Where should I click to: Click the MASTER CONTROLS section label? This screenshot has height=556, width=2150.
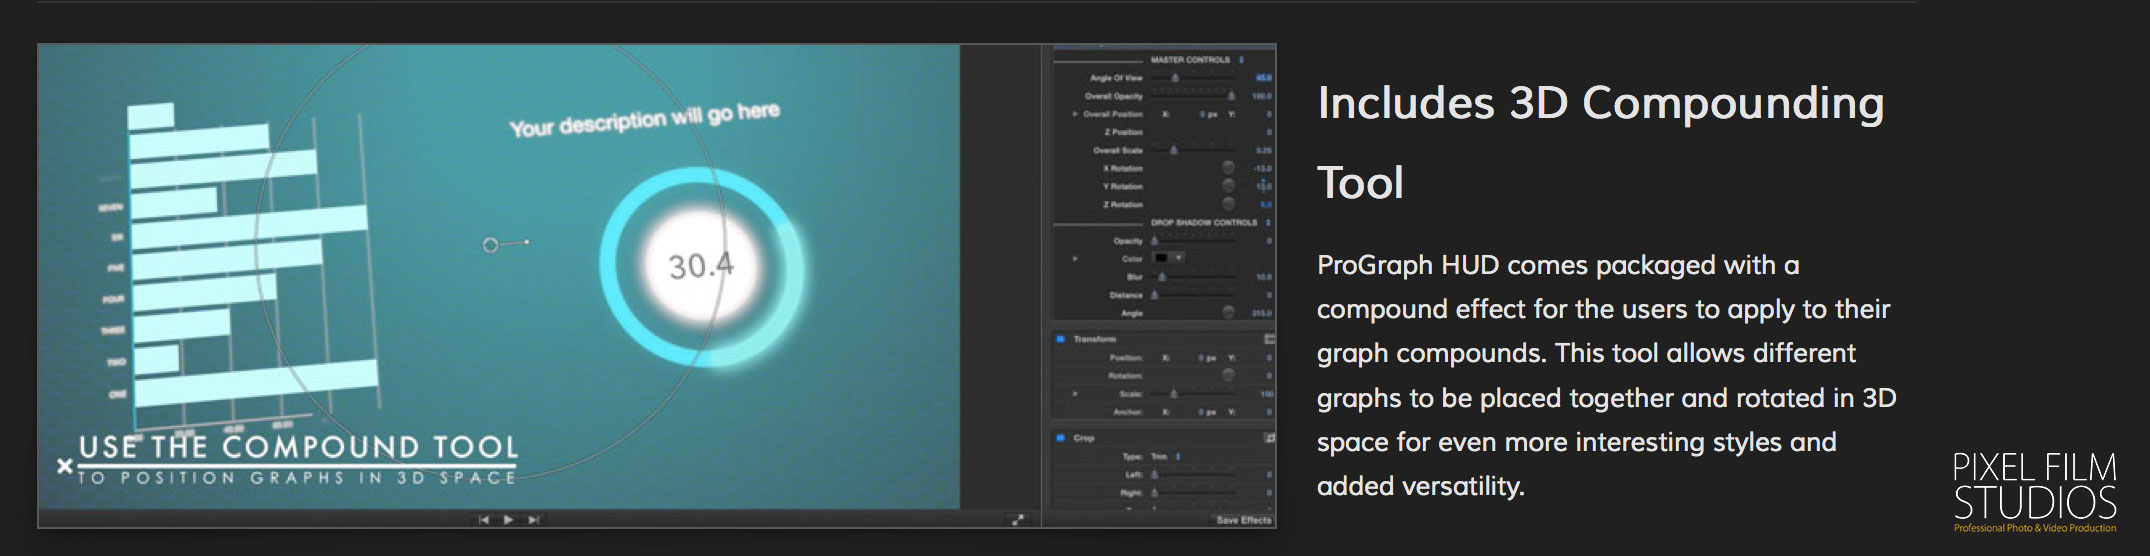coord(1190,60)
